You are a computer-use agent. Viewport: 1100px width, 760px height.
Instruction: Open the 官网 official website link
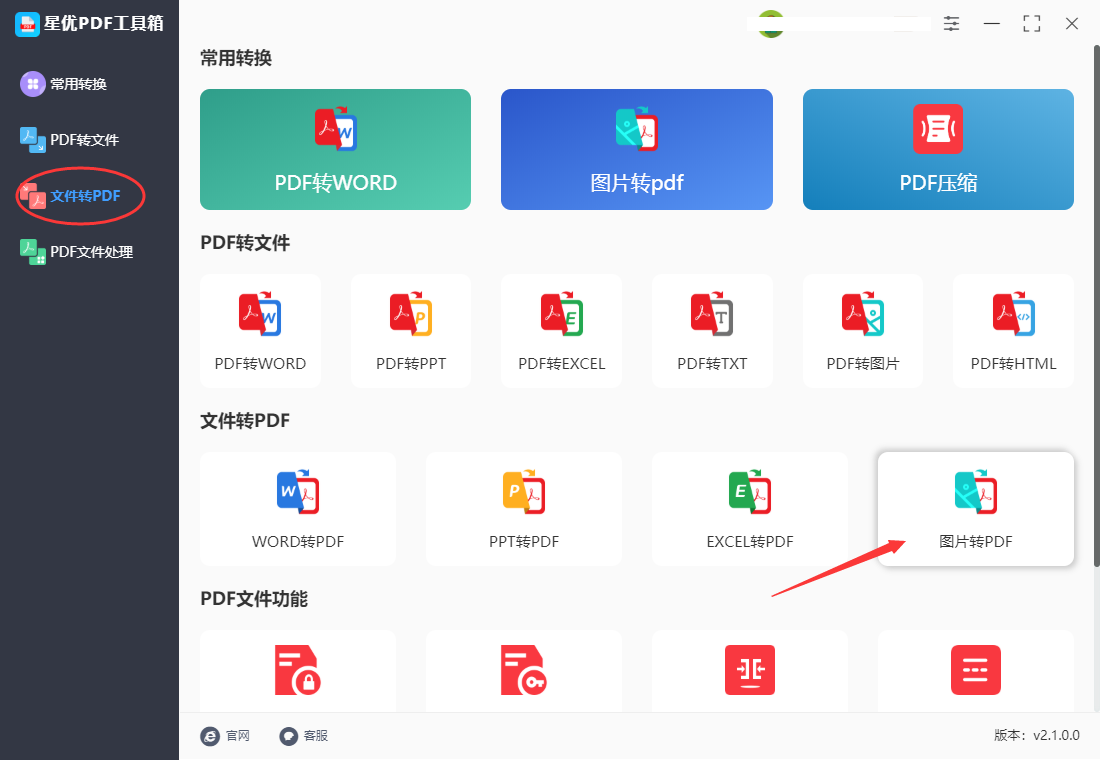[x=225, y=735]
